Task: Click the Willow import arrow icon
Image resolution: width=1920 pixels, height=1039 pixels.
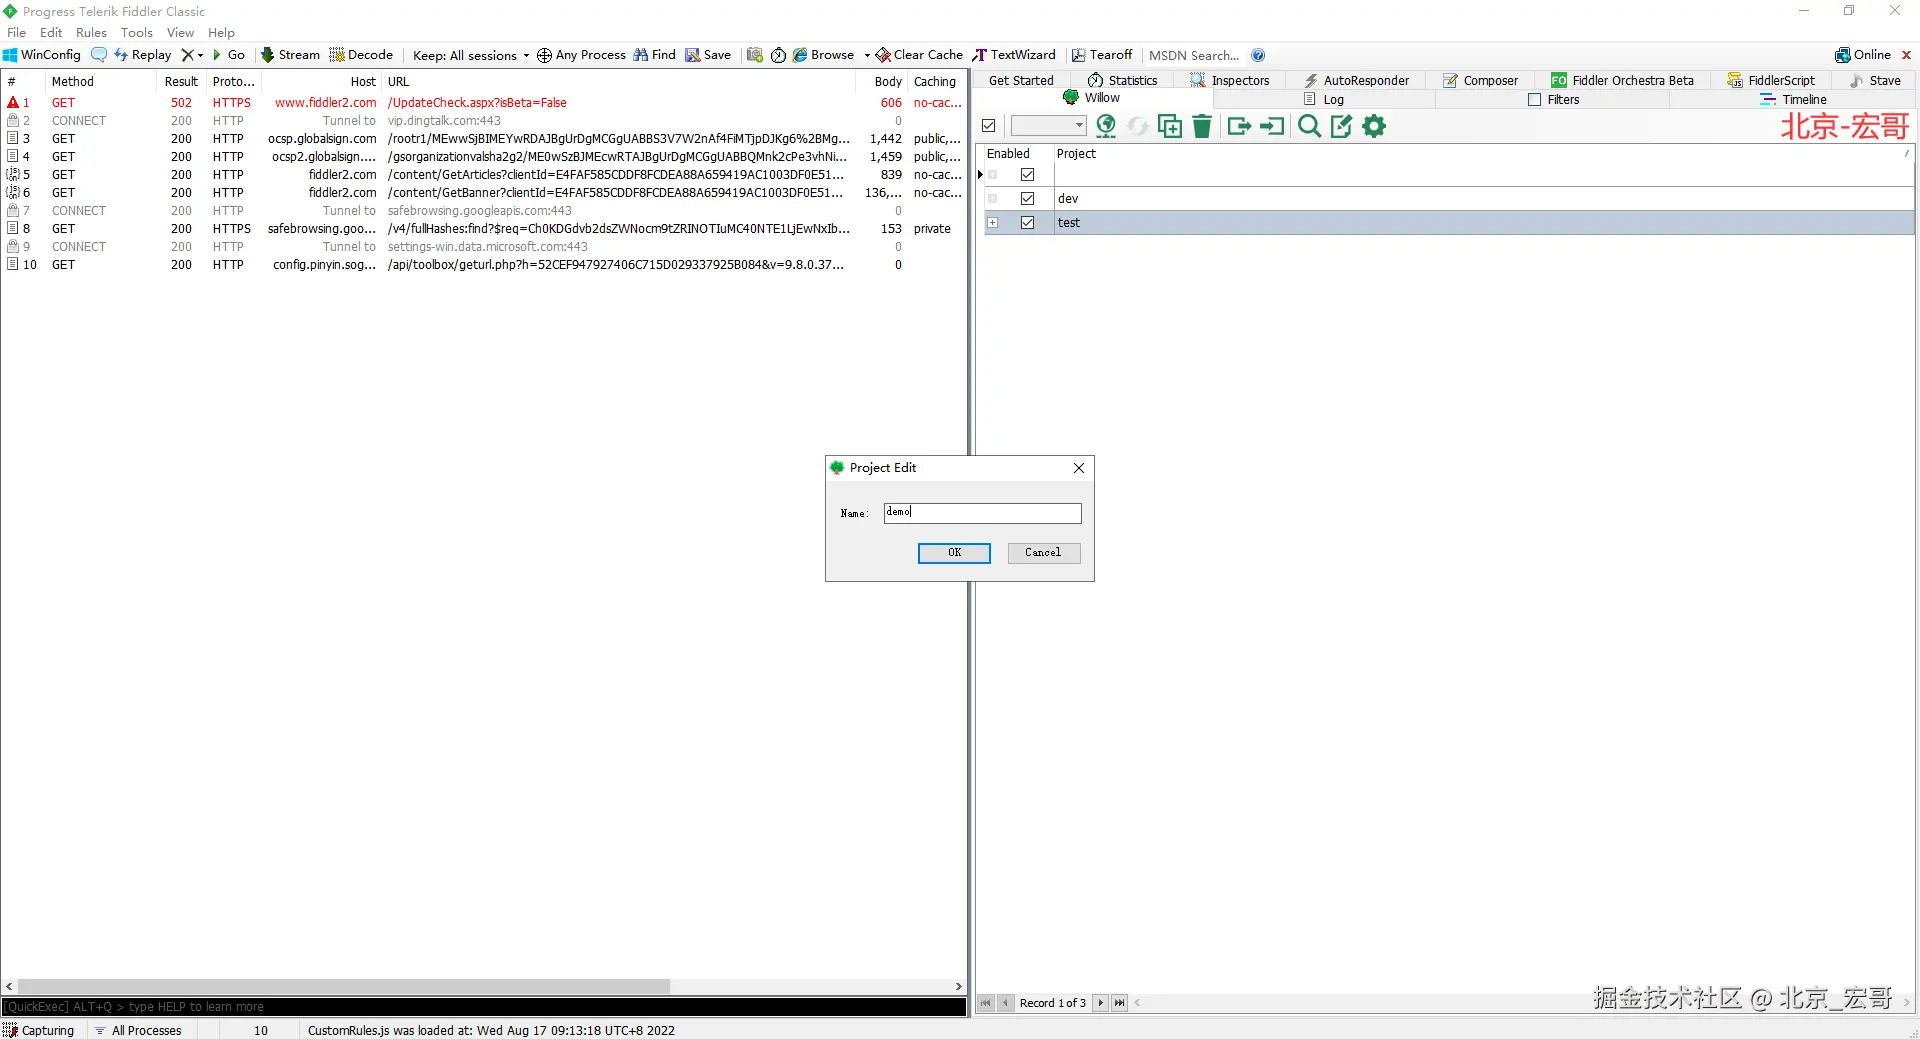Action: (1272, 126)
